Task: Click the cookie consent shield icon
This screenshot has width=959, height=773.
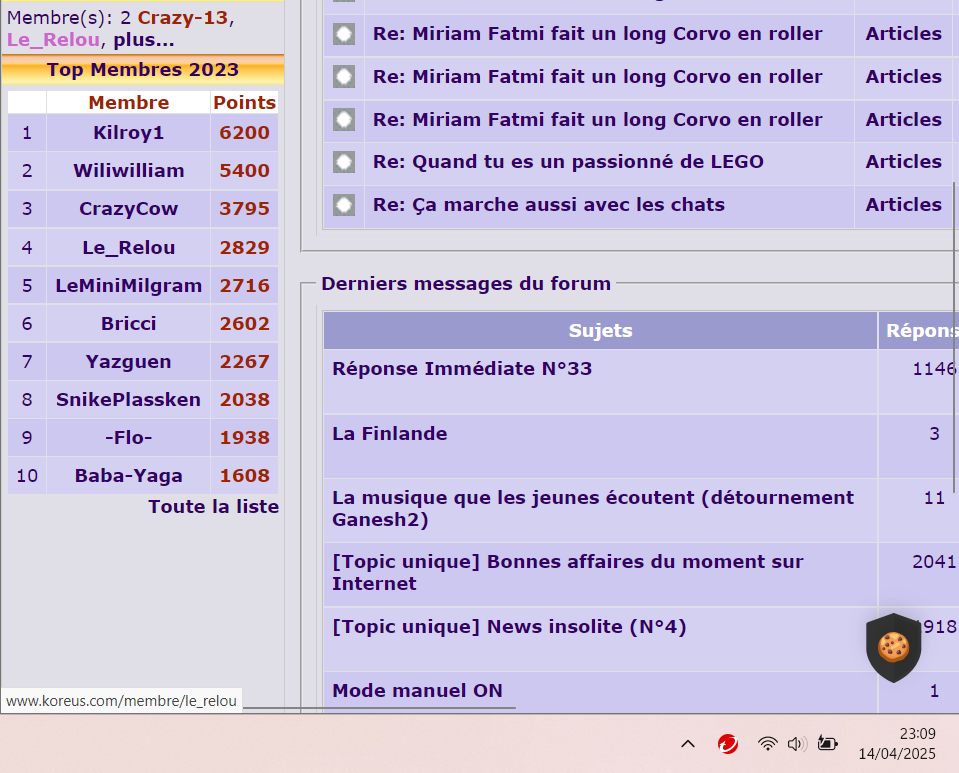Action: pos(893,647)
